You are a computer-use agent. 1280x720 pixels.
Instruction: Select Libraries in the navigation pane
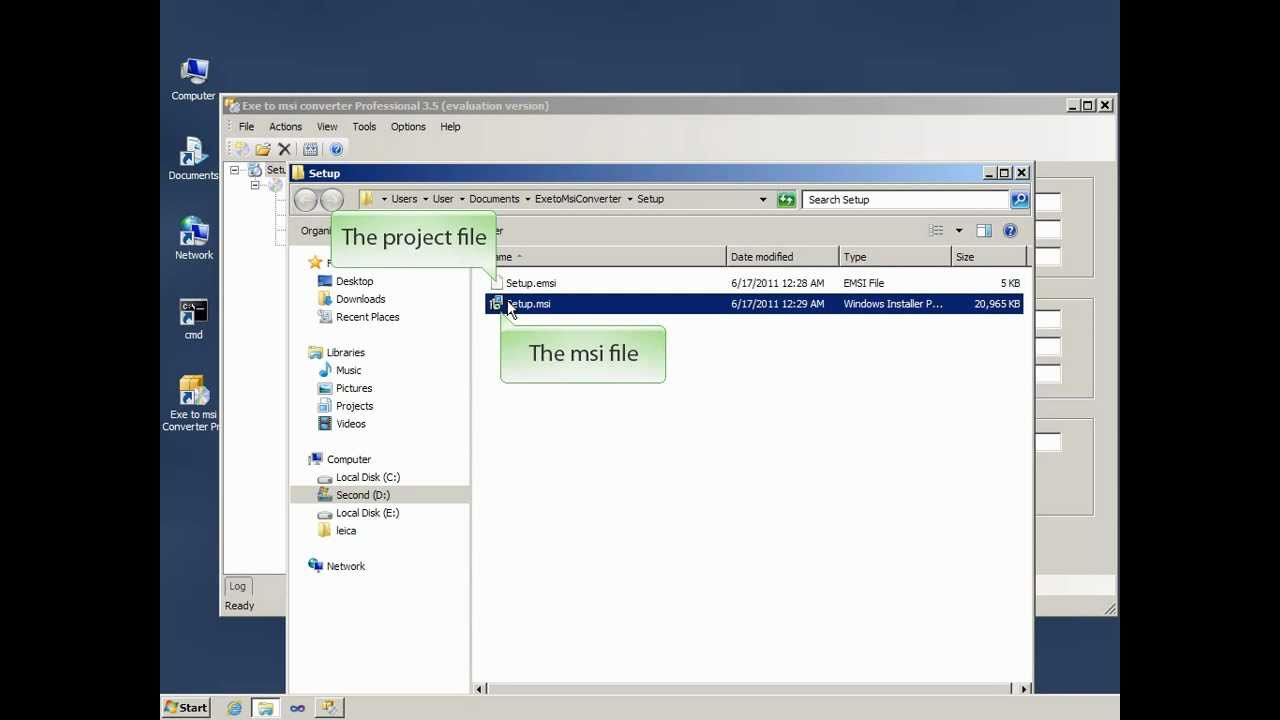point(345,353)
